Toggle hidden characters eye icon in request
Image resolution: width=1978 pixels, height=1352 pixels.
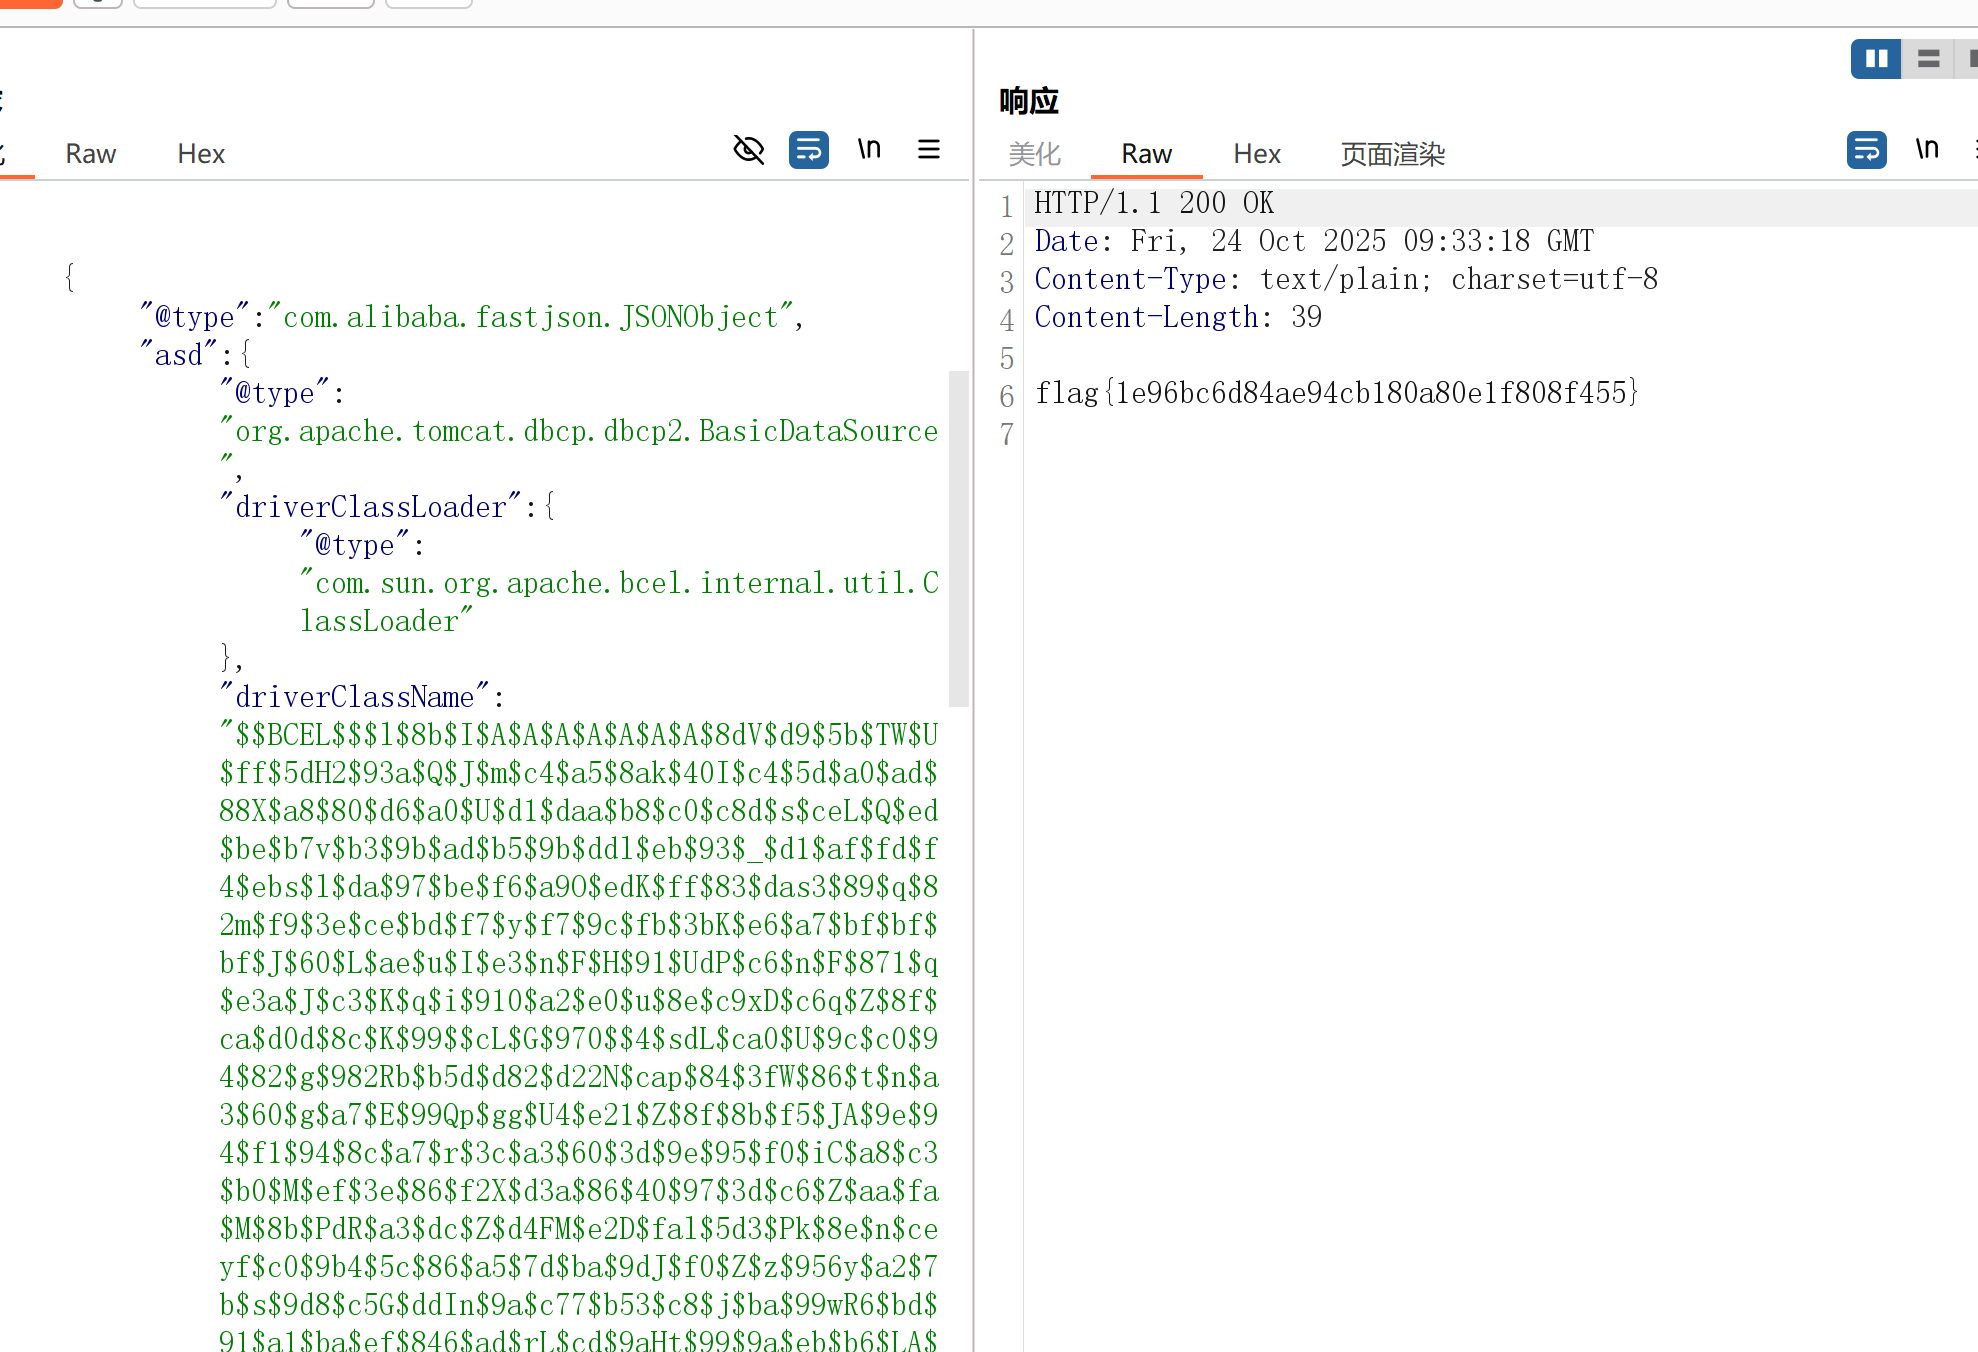click(748, 150)
